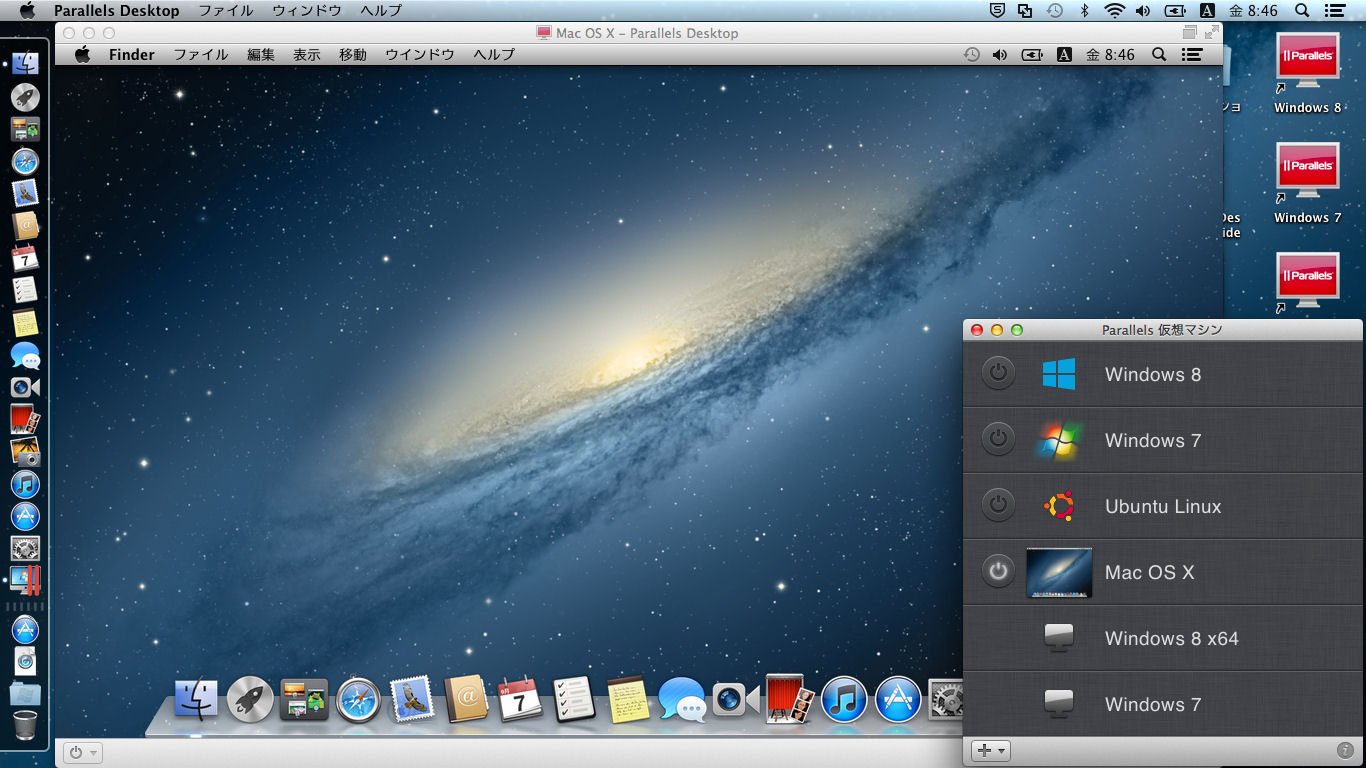Select Windows 8 row in VM list

pos(1163,374)
